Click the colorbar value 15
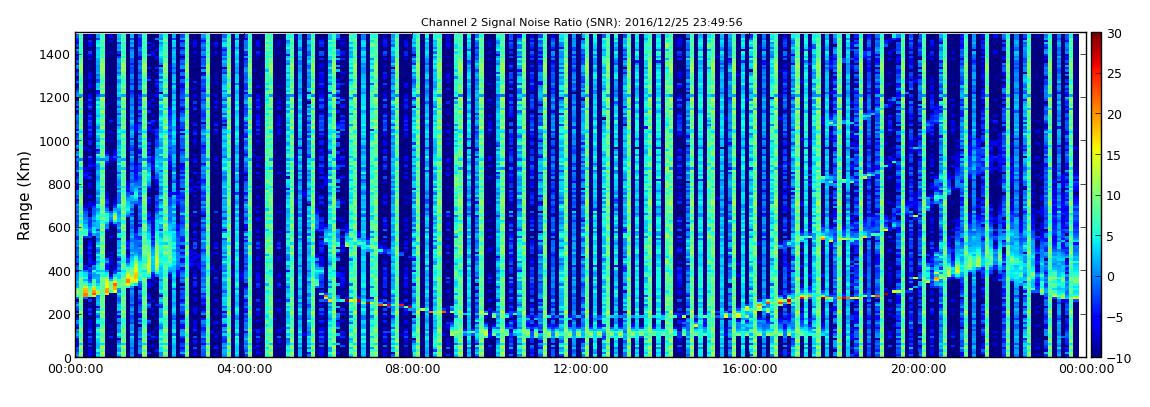1150x407 pixels. click(x=1115, y=155)
